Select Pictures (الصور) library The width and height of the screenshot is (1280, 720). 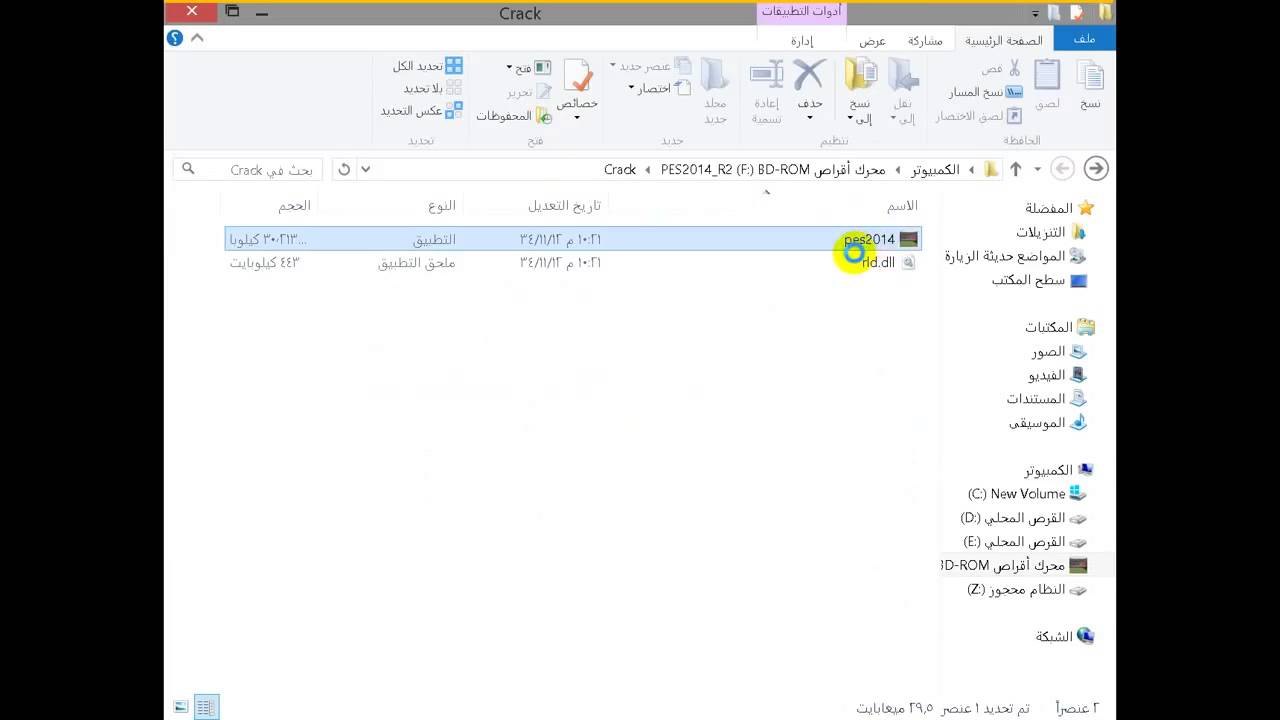pyautogui.click(x=1059, y=352)
